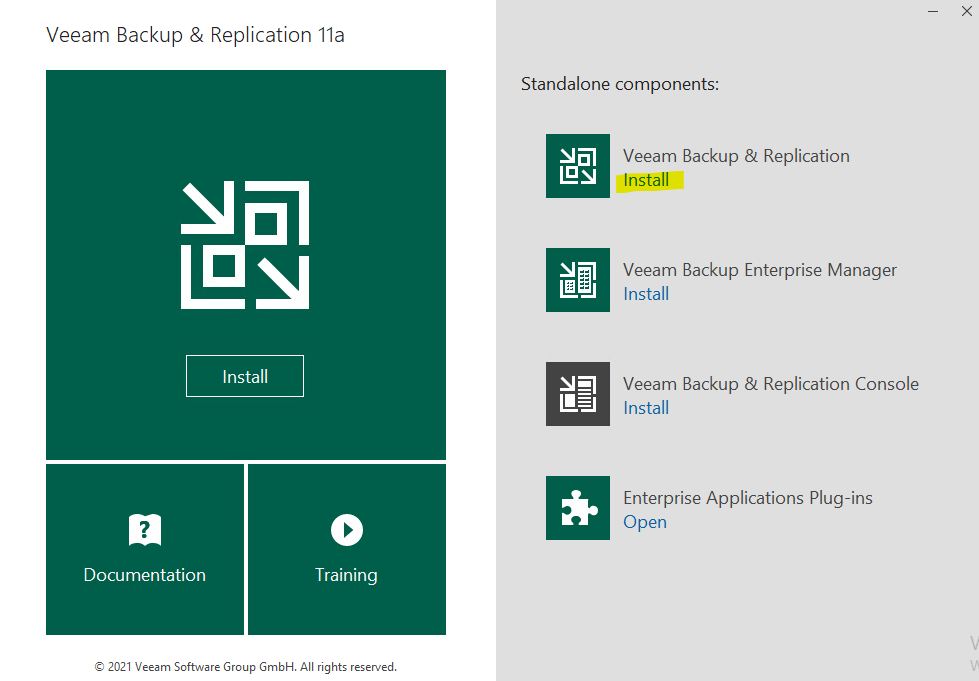Click the large Veeam logo graphic
The width and height of the screenshot is (979, 681).
(245, 243)
